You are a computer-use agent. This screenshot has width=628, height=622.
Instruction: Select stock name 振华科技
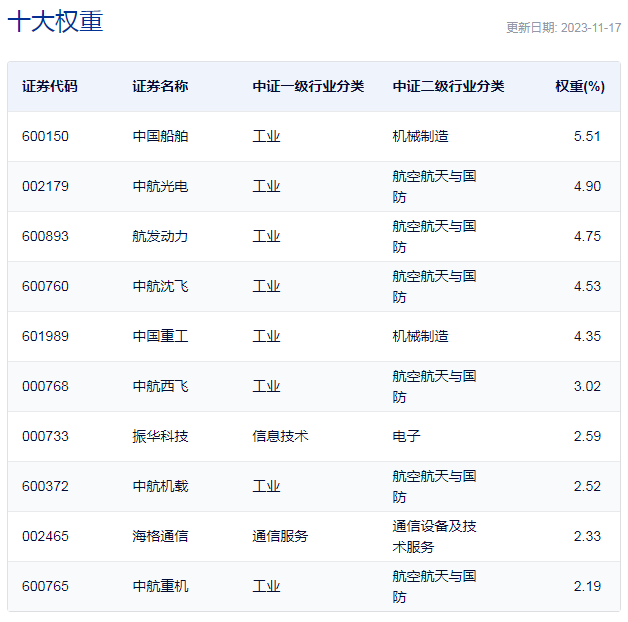pyautogui.click(x=160, y=436)
